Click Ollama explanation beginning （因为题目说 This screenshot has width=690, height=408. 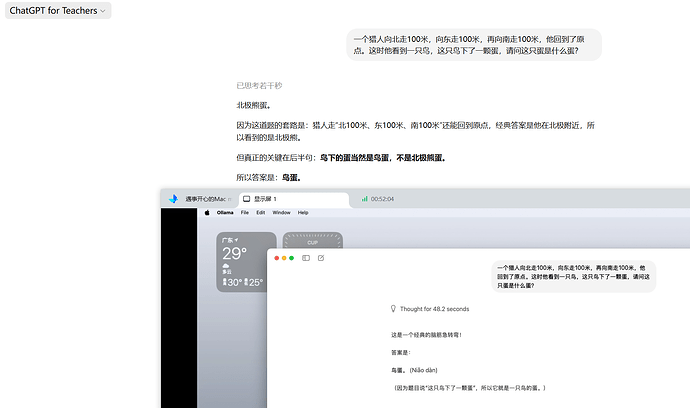[469, 388]
